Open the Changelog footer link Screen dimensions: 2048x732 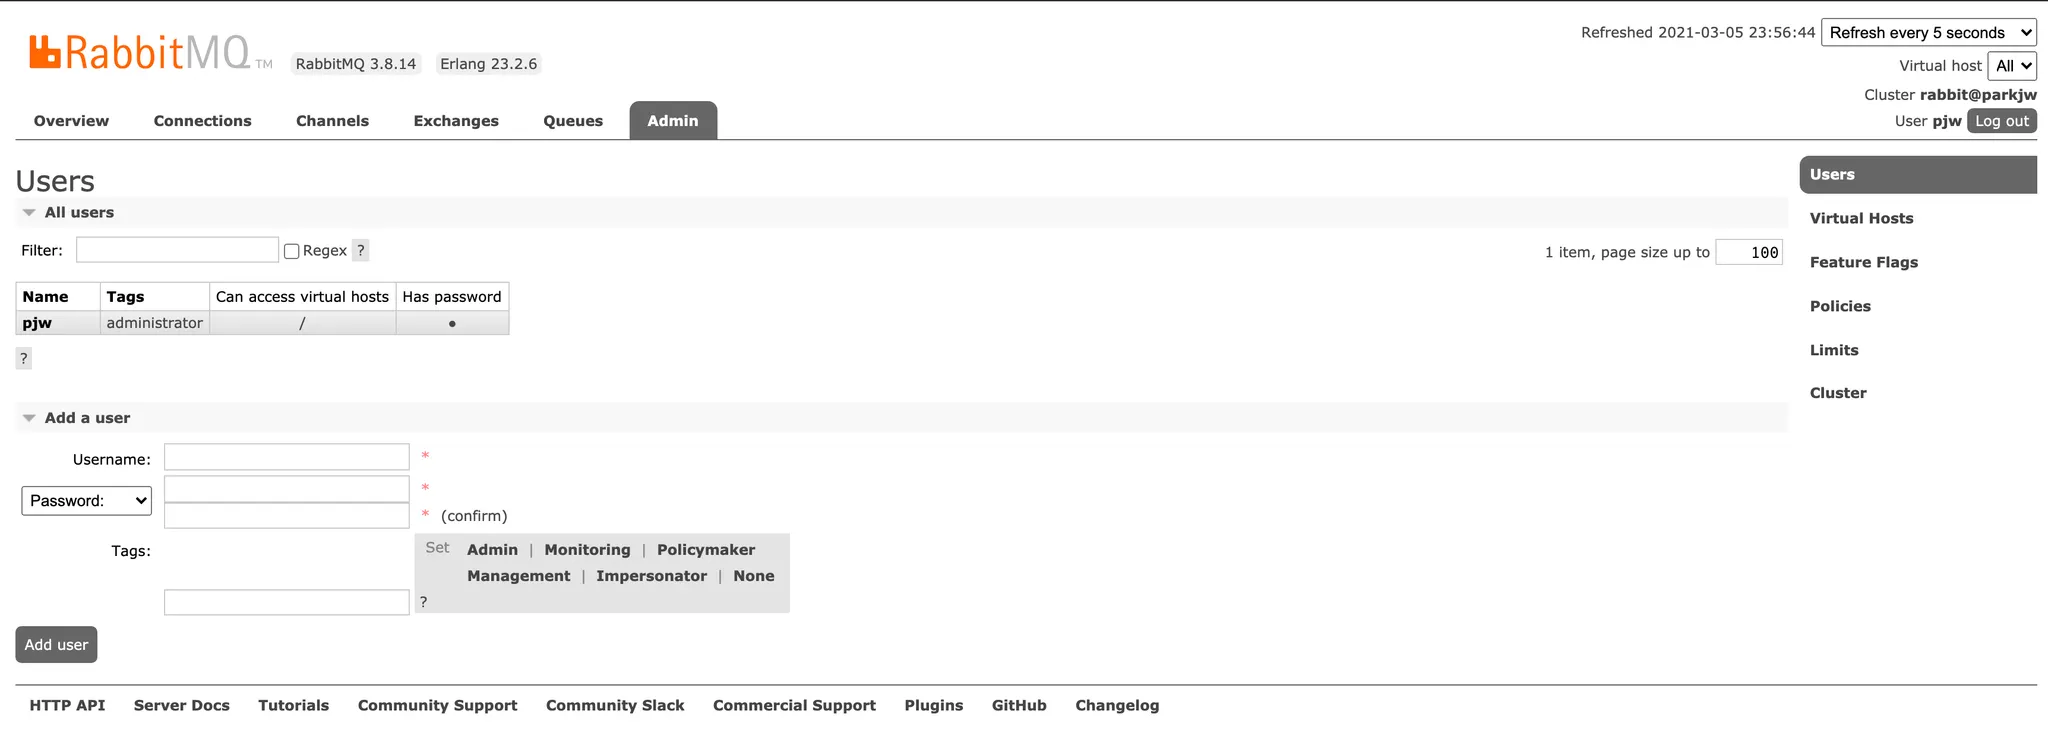tap(1117, 705)
